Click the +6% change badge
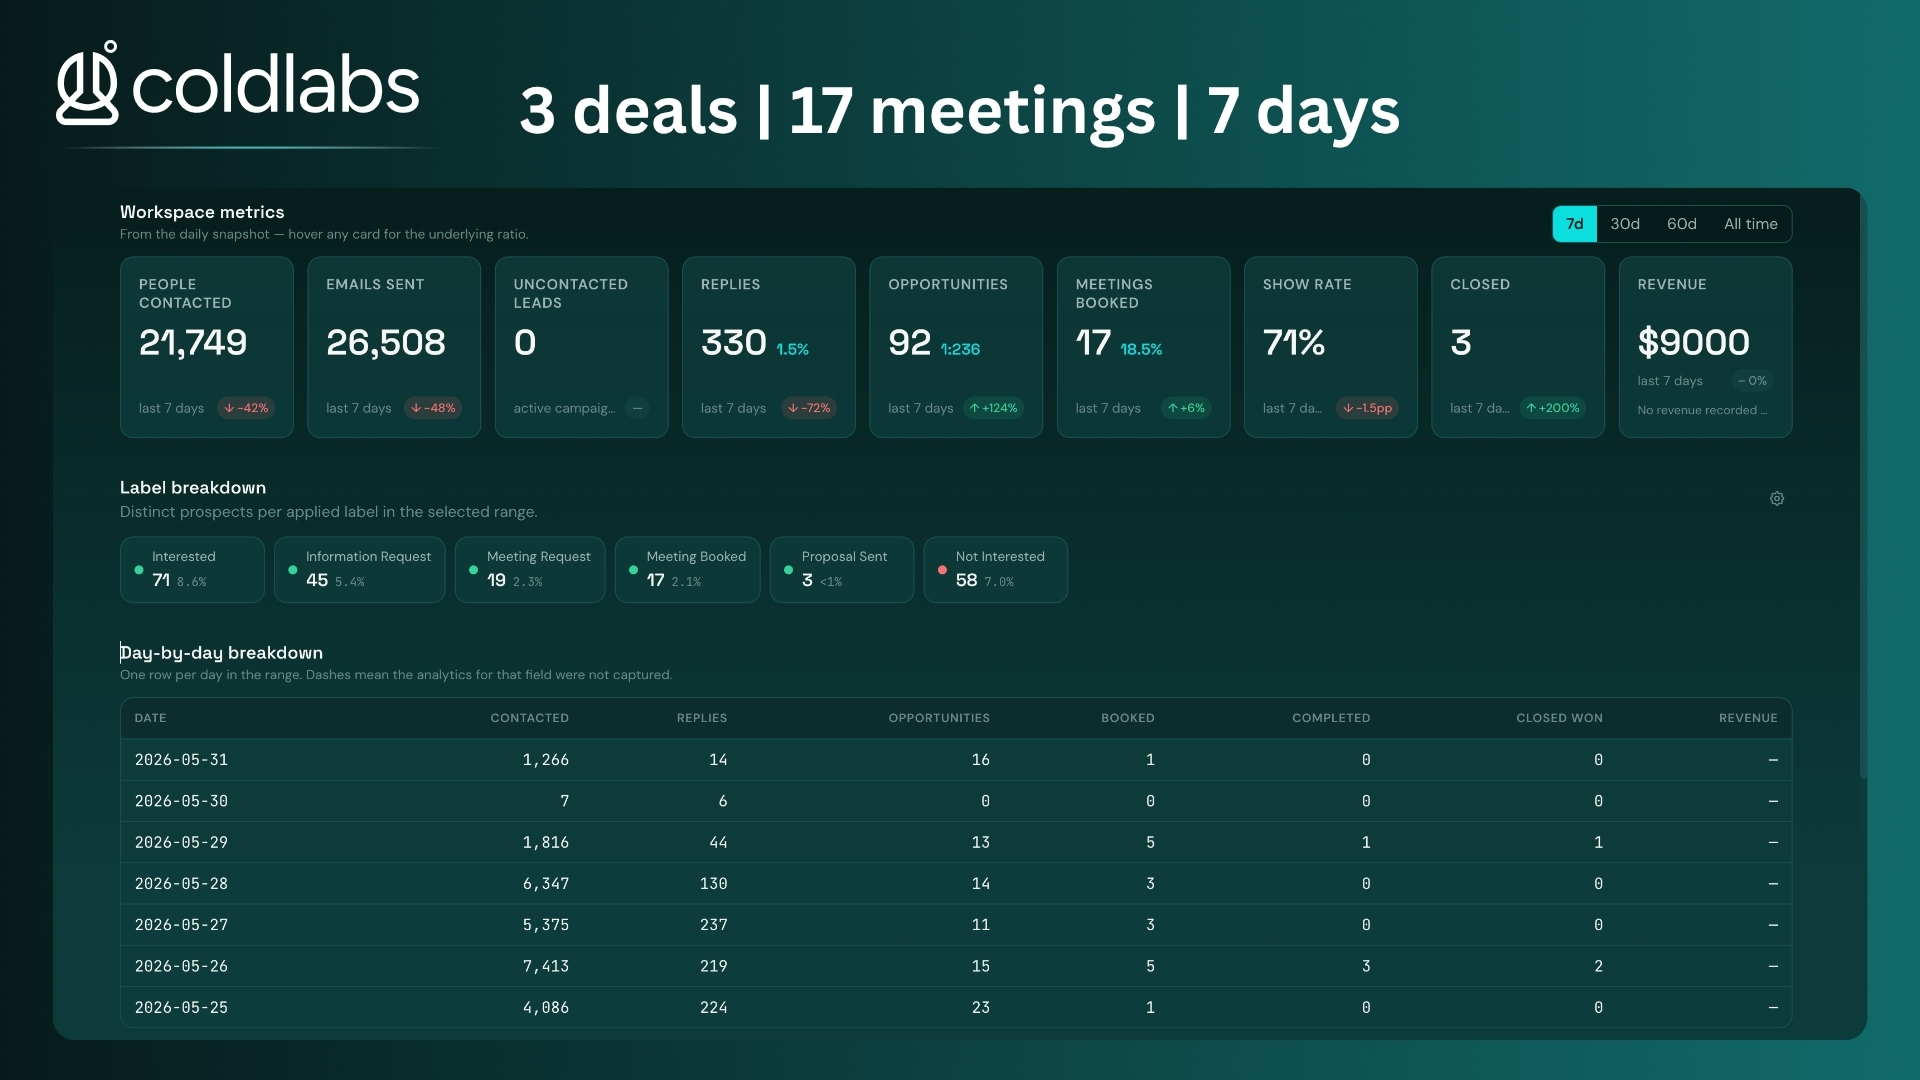This screenshot has width=1920, height=1080. tap(1186, 408)
